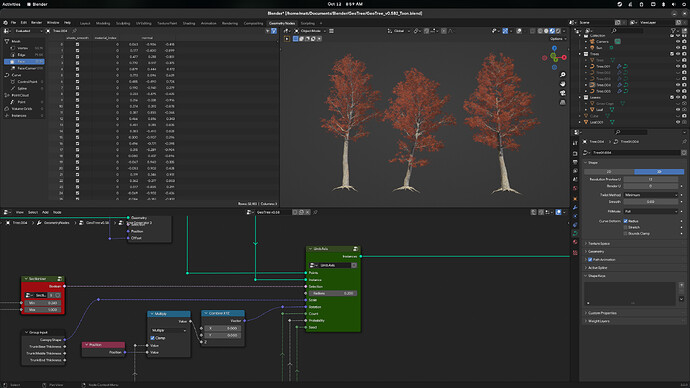
Task: Switch to the Layout workspace tab
Action: [85, 23]
